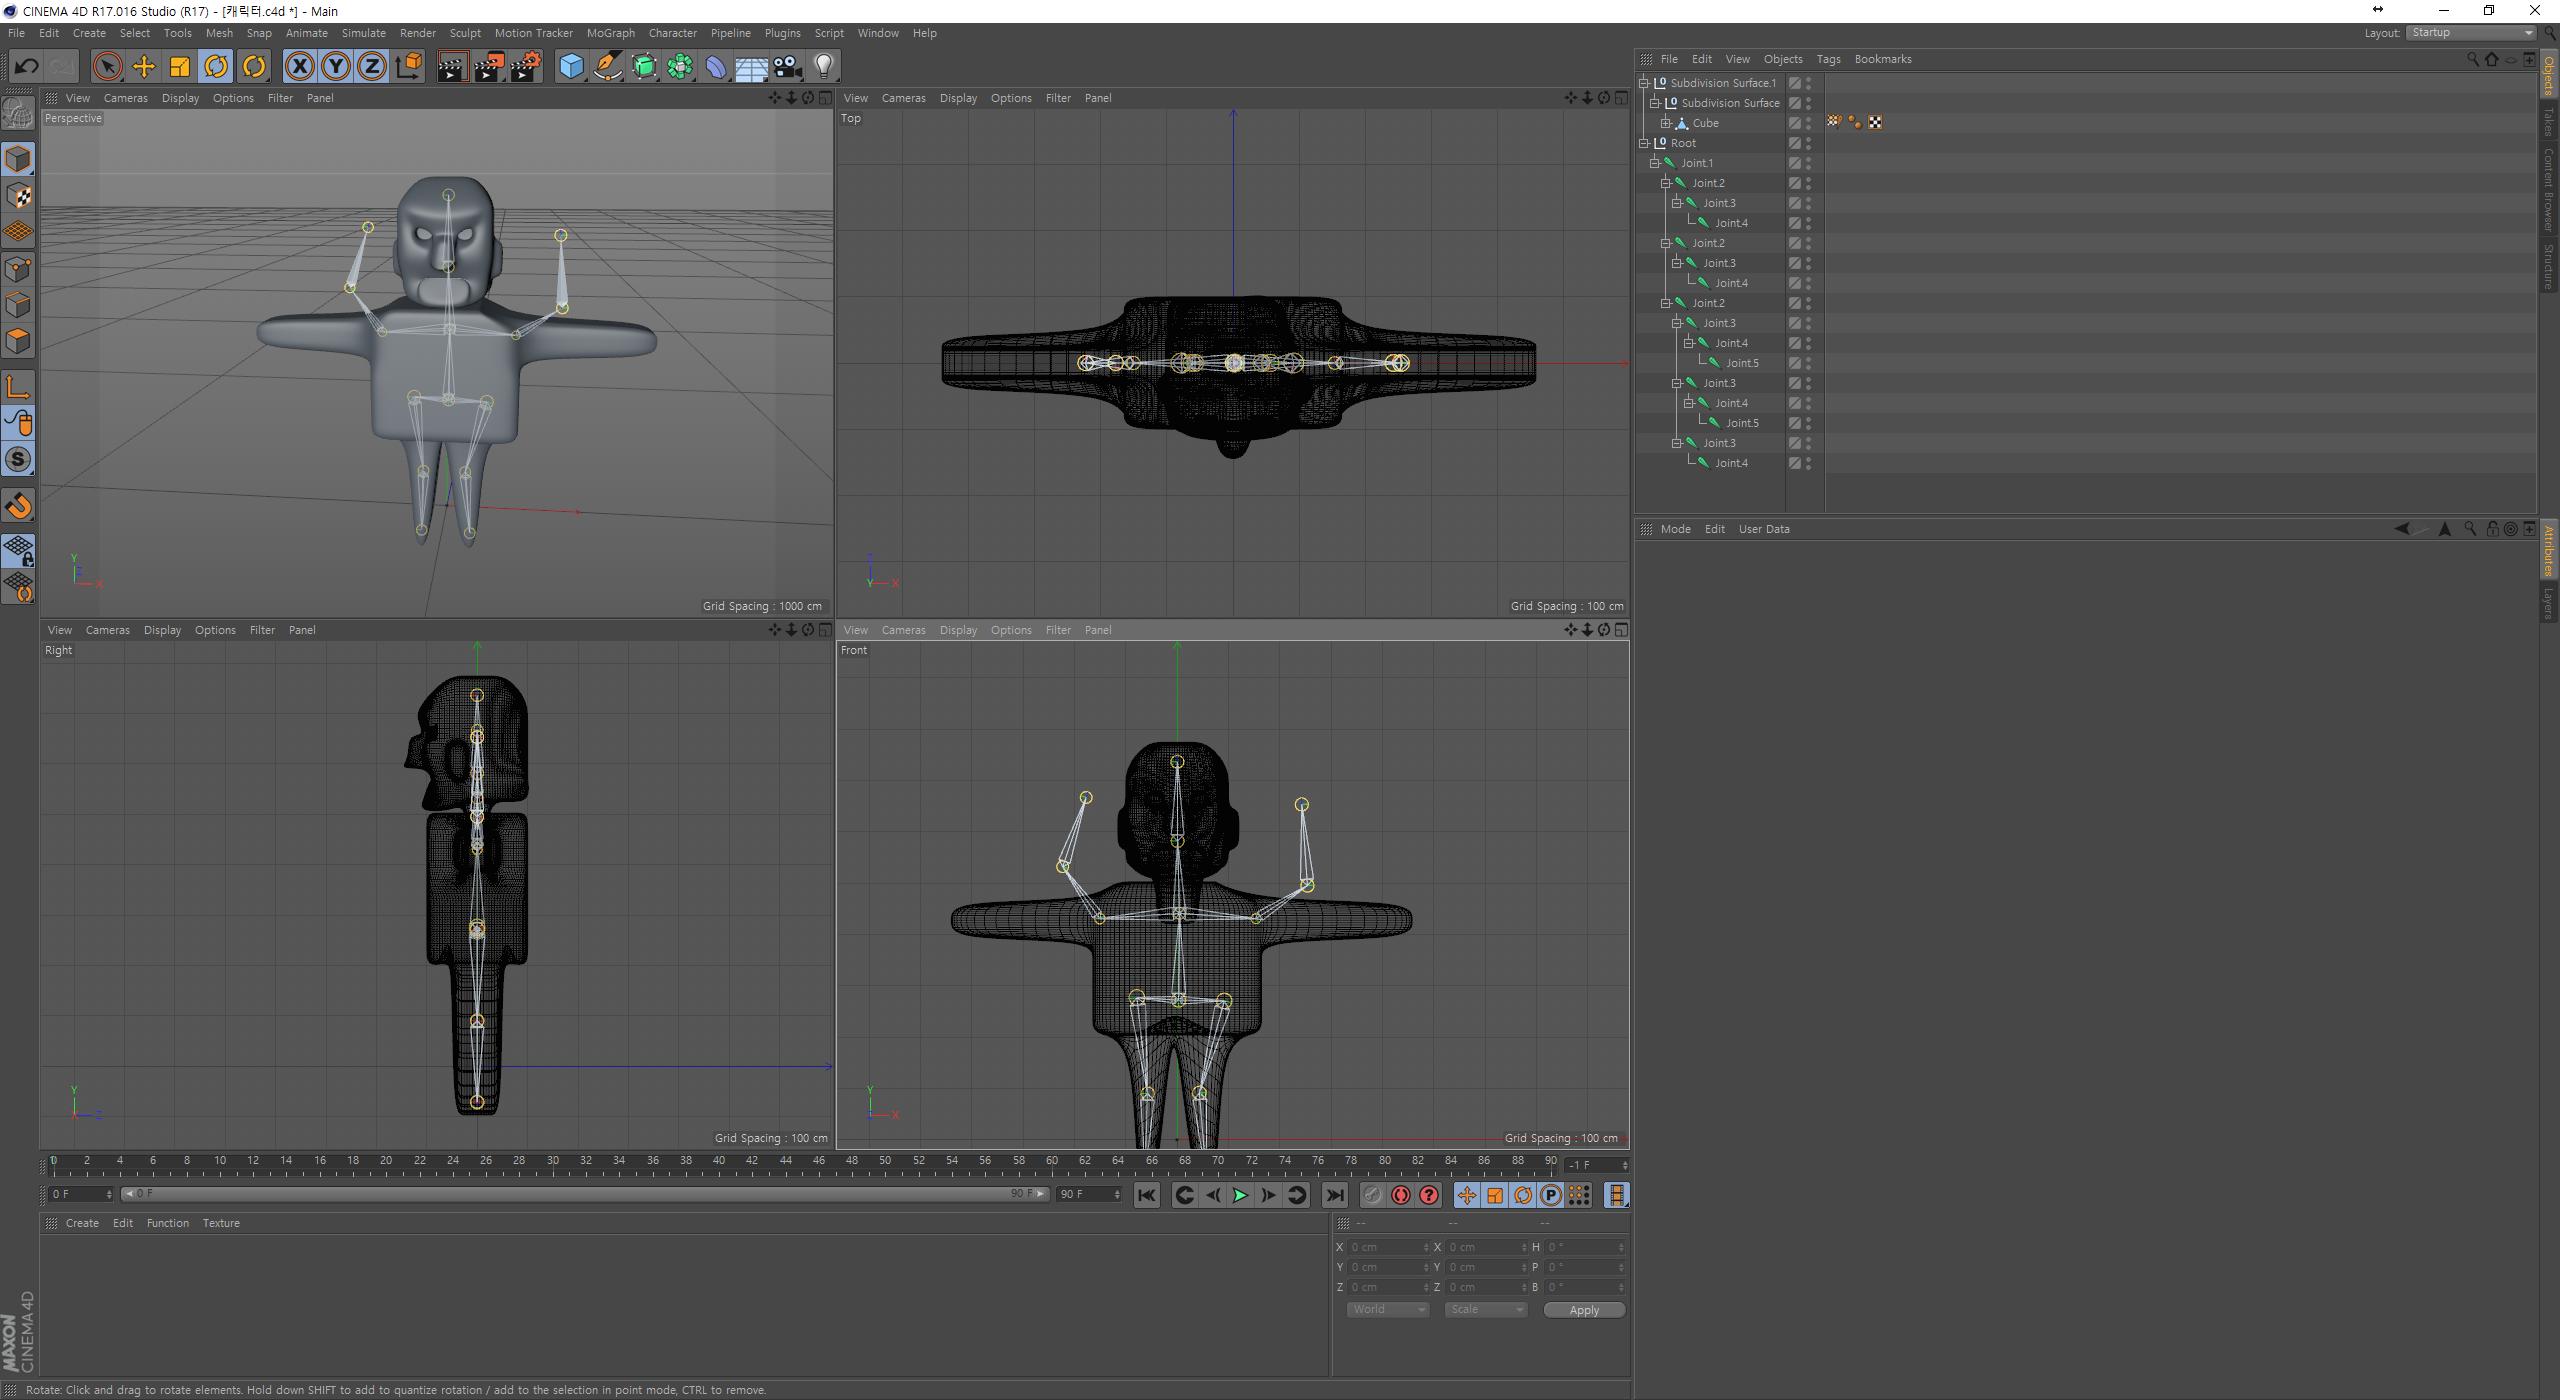The image size is (2560, 1400).
Task: Expand the Cube object hierarchy
Action: coord(1666,123)
